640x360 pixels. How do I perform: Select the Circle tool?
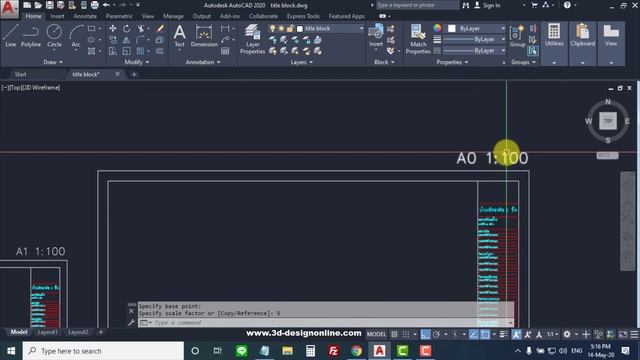point(54,36)
